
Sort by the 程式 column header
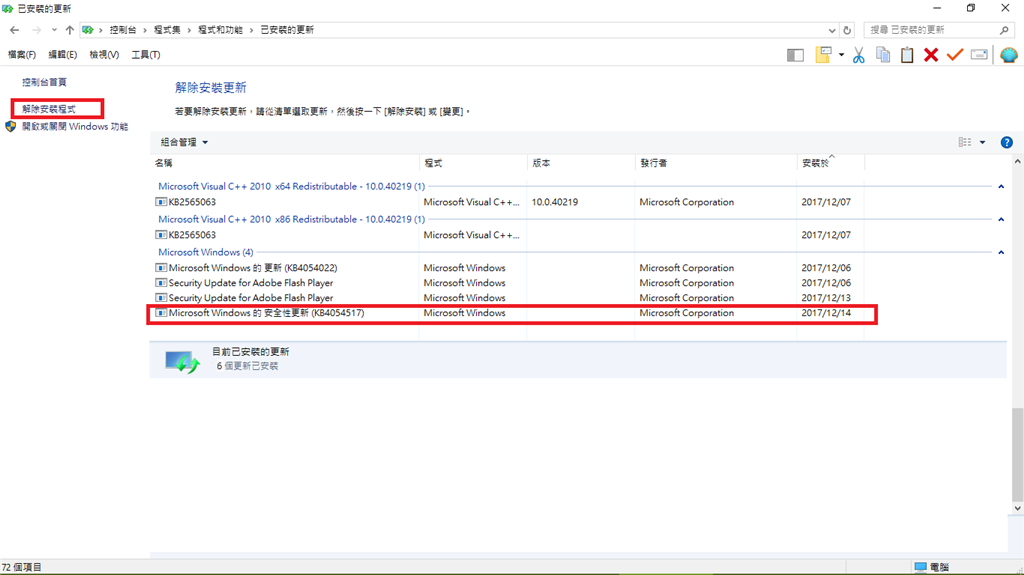473,163
